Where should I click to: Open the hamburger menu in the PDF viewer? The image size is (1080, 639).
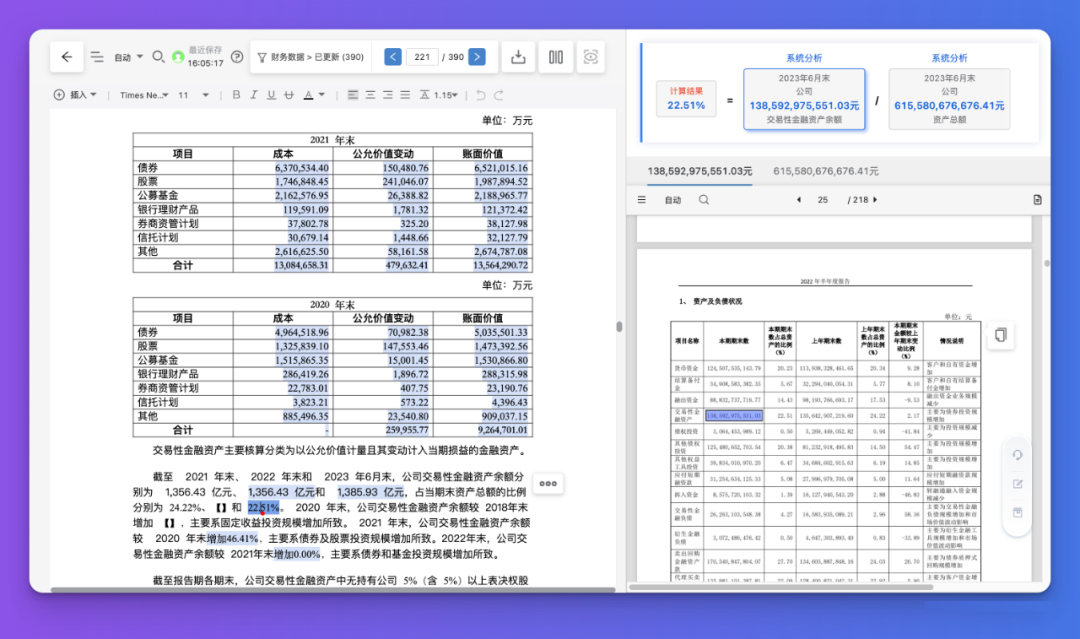641,200
